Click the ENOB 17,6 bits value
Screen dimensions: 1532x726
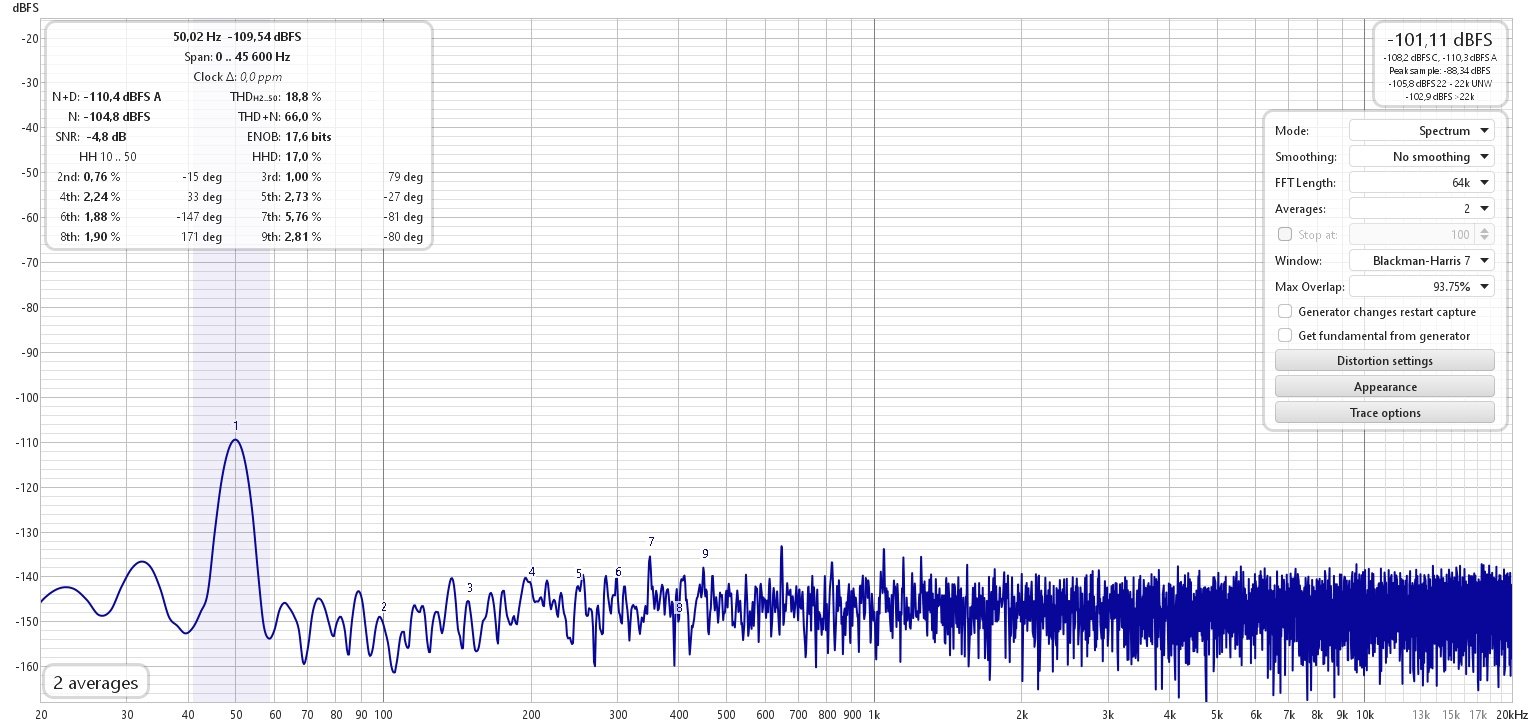[x=309, y=137]
